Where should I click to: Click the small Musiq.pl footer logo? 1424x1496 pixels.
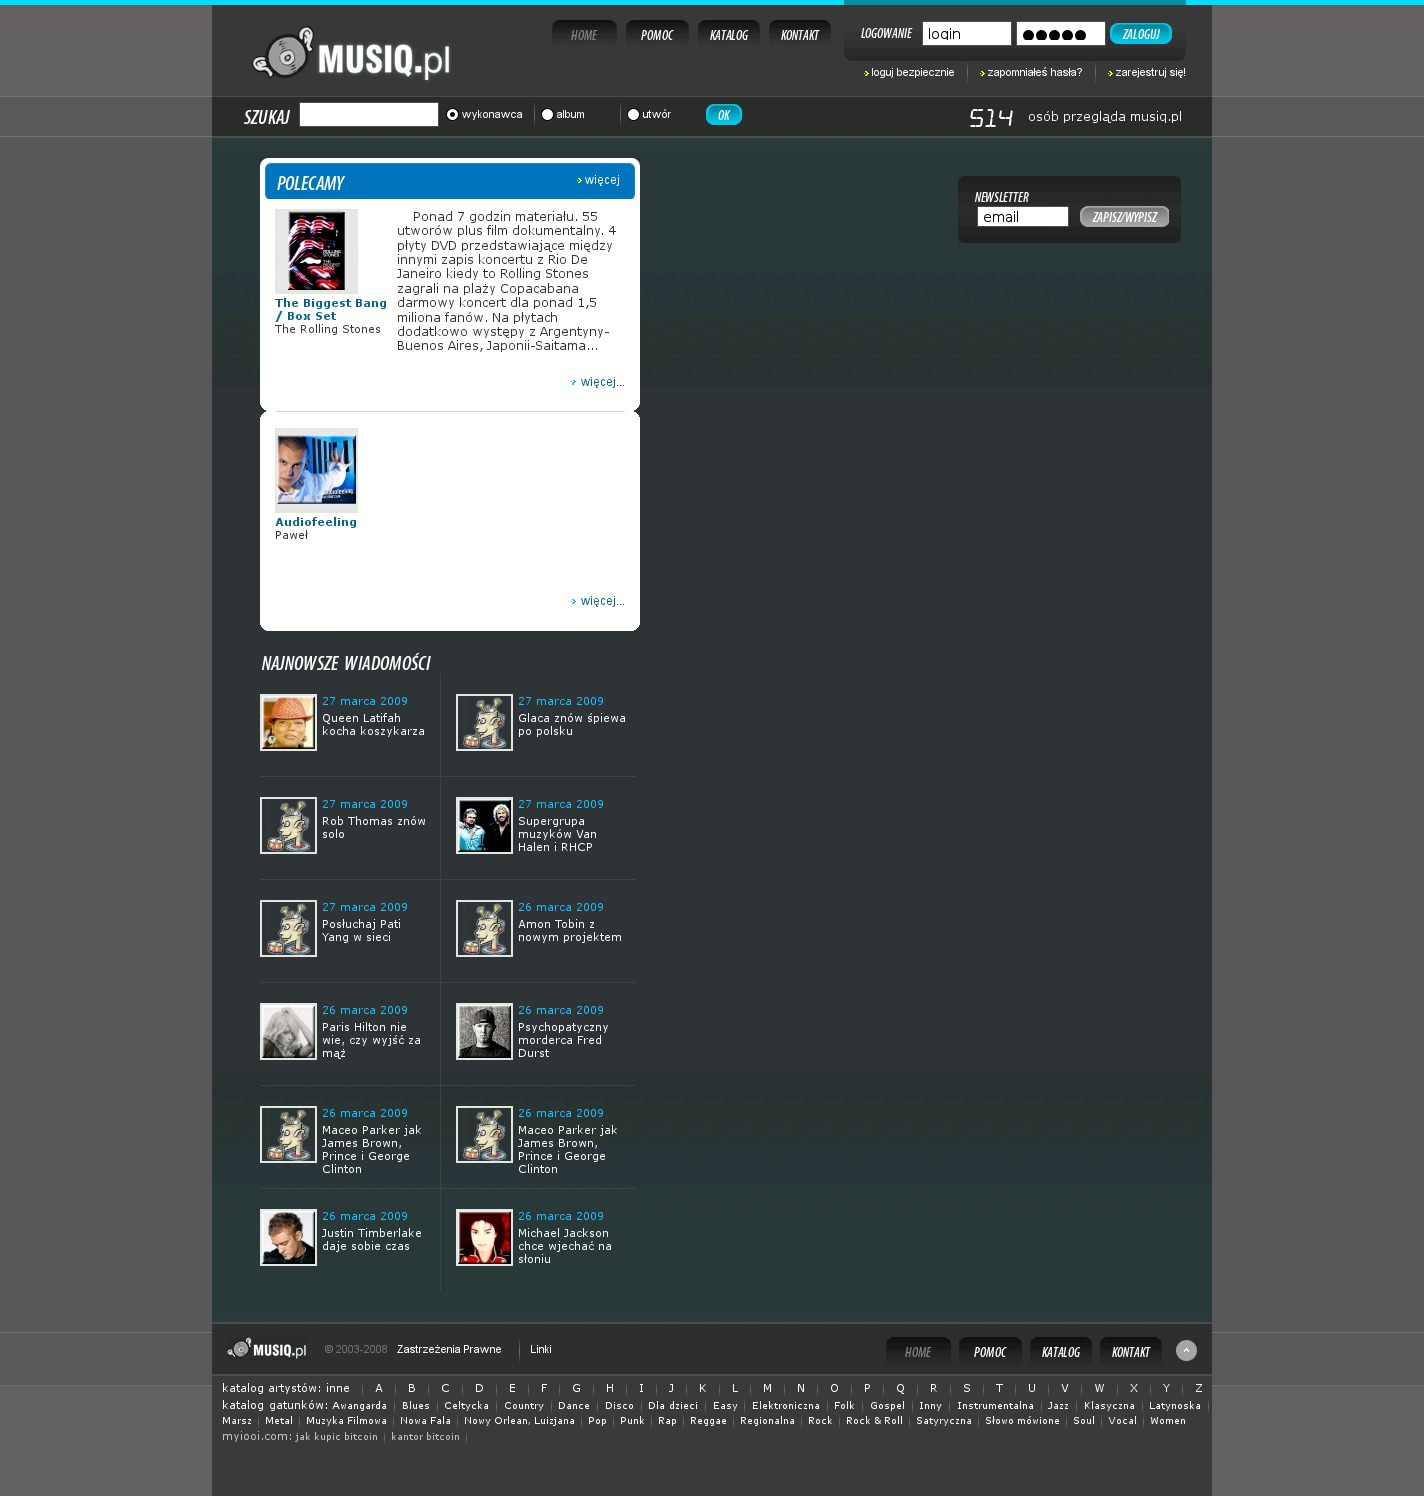[x=267, y=1349]
